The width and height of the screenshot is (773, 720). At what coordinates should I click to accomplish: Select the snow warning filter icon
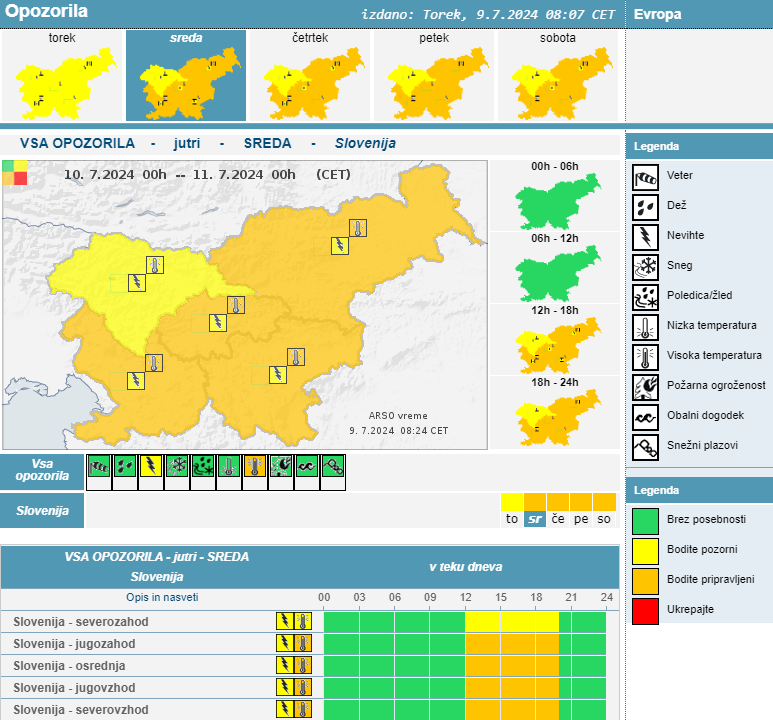pos(177,466)
